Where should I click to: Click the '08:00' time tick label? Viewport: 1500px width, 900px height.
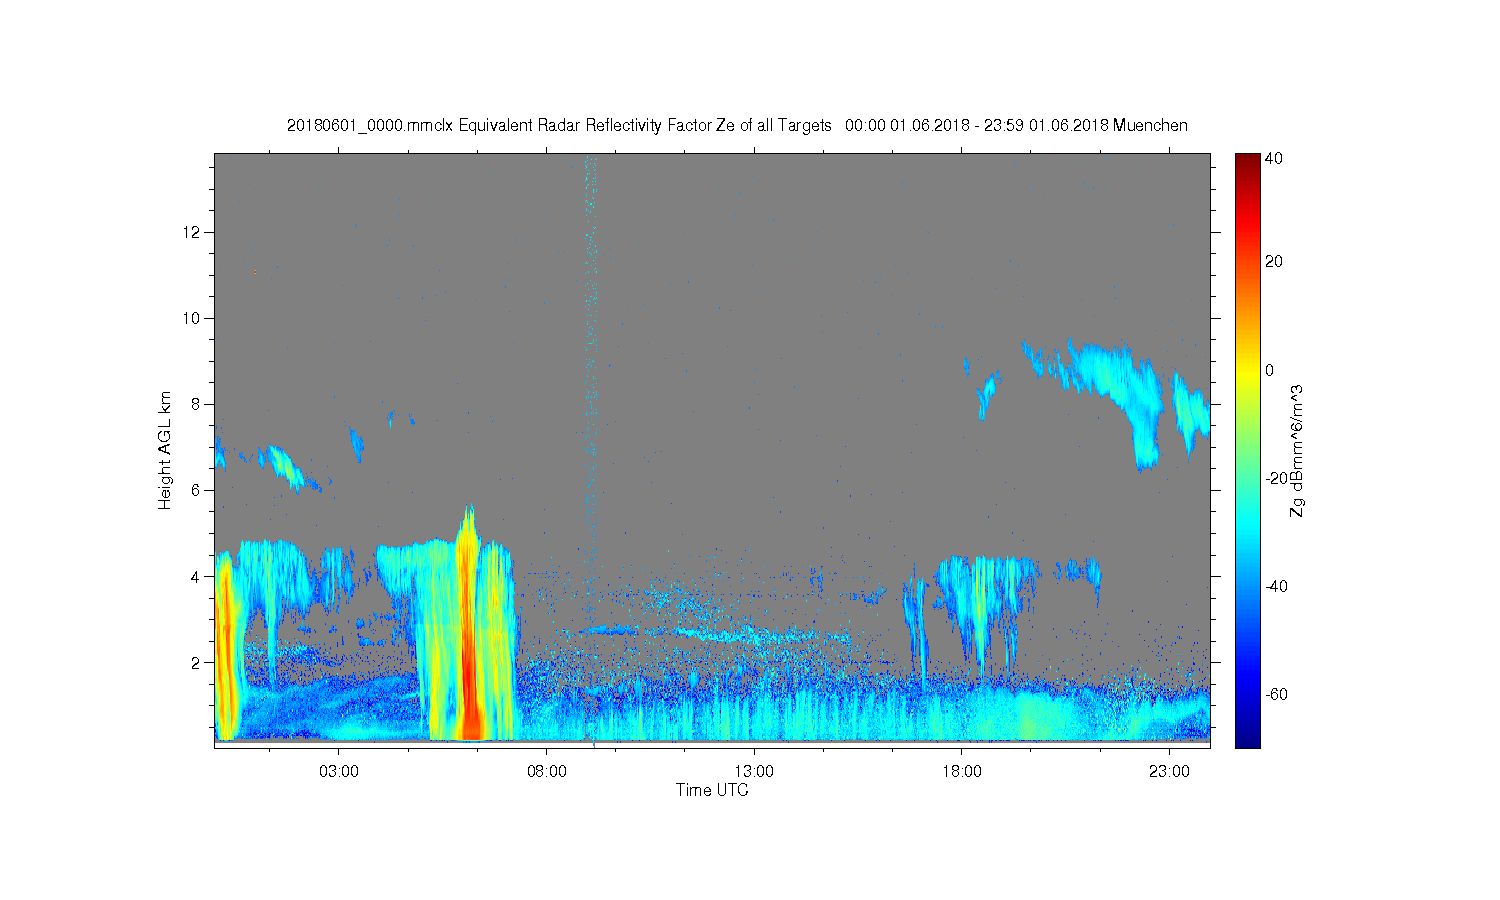[x=547, y=772]
